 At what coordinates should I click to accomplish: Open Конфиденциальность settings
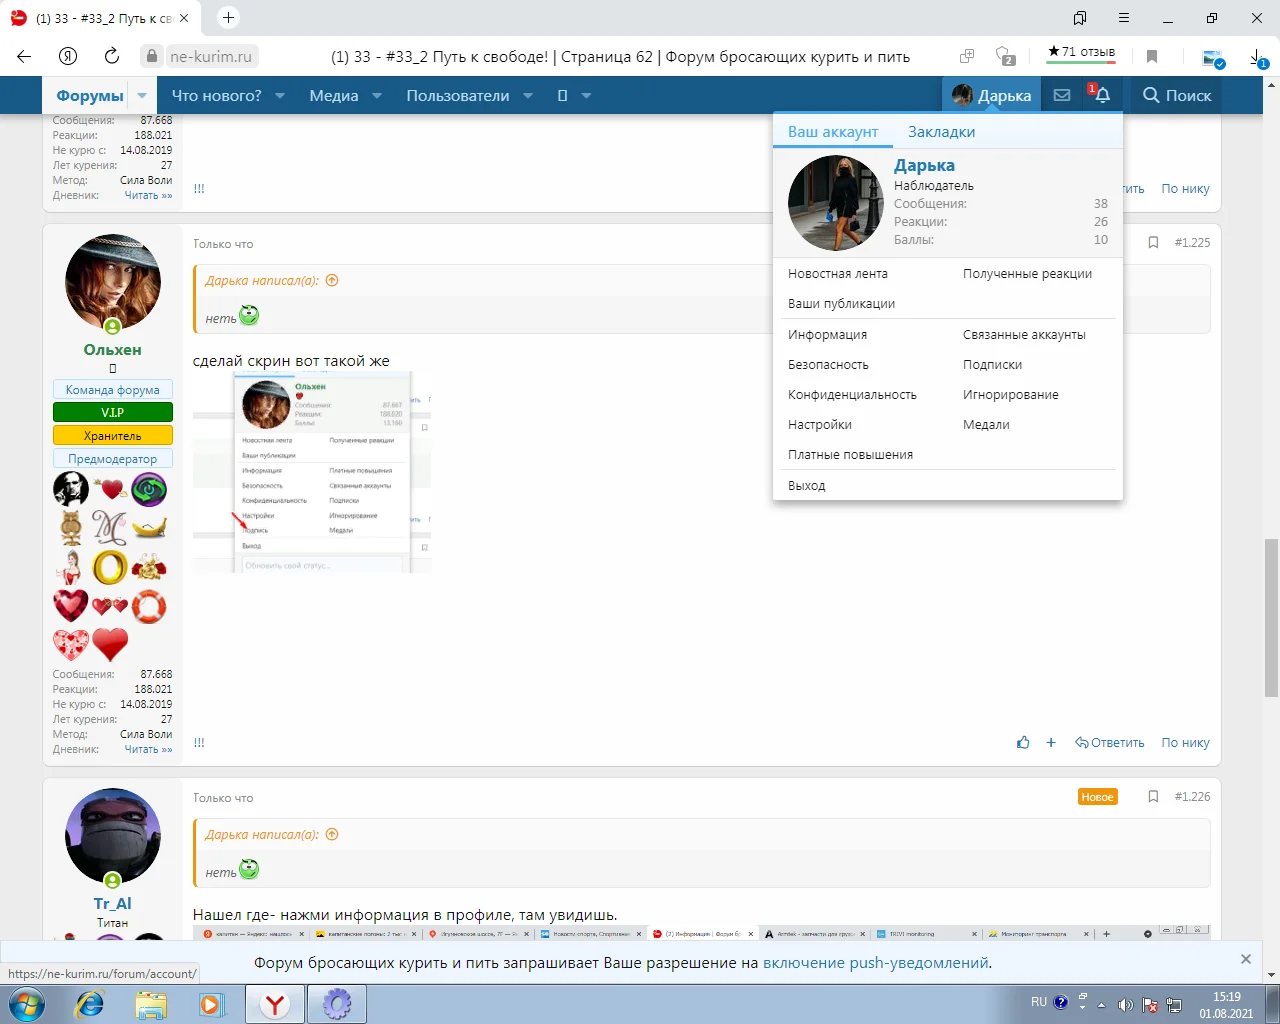coord(852,395)
